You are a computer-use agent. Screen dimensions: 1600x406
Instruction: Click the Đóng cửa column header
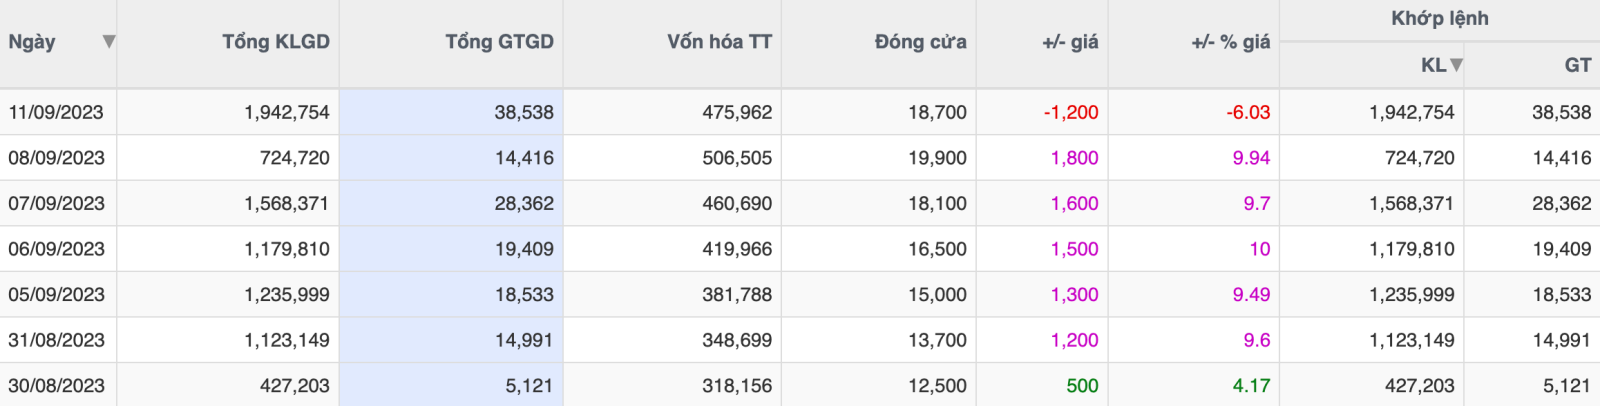pos(920,42)
